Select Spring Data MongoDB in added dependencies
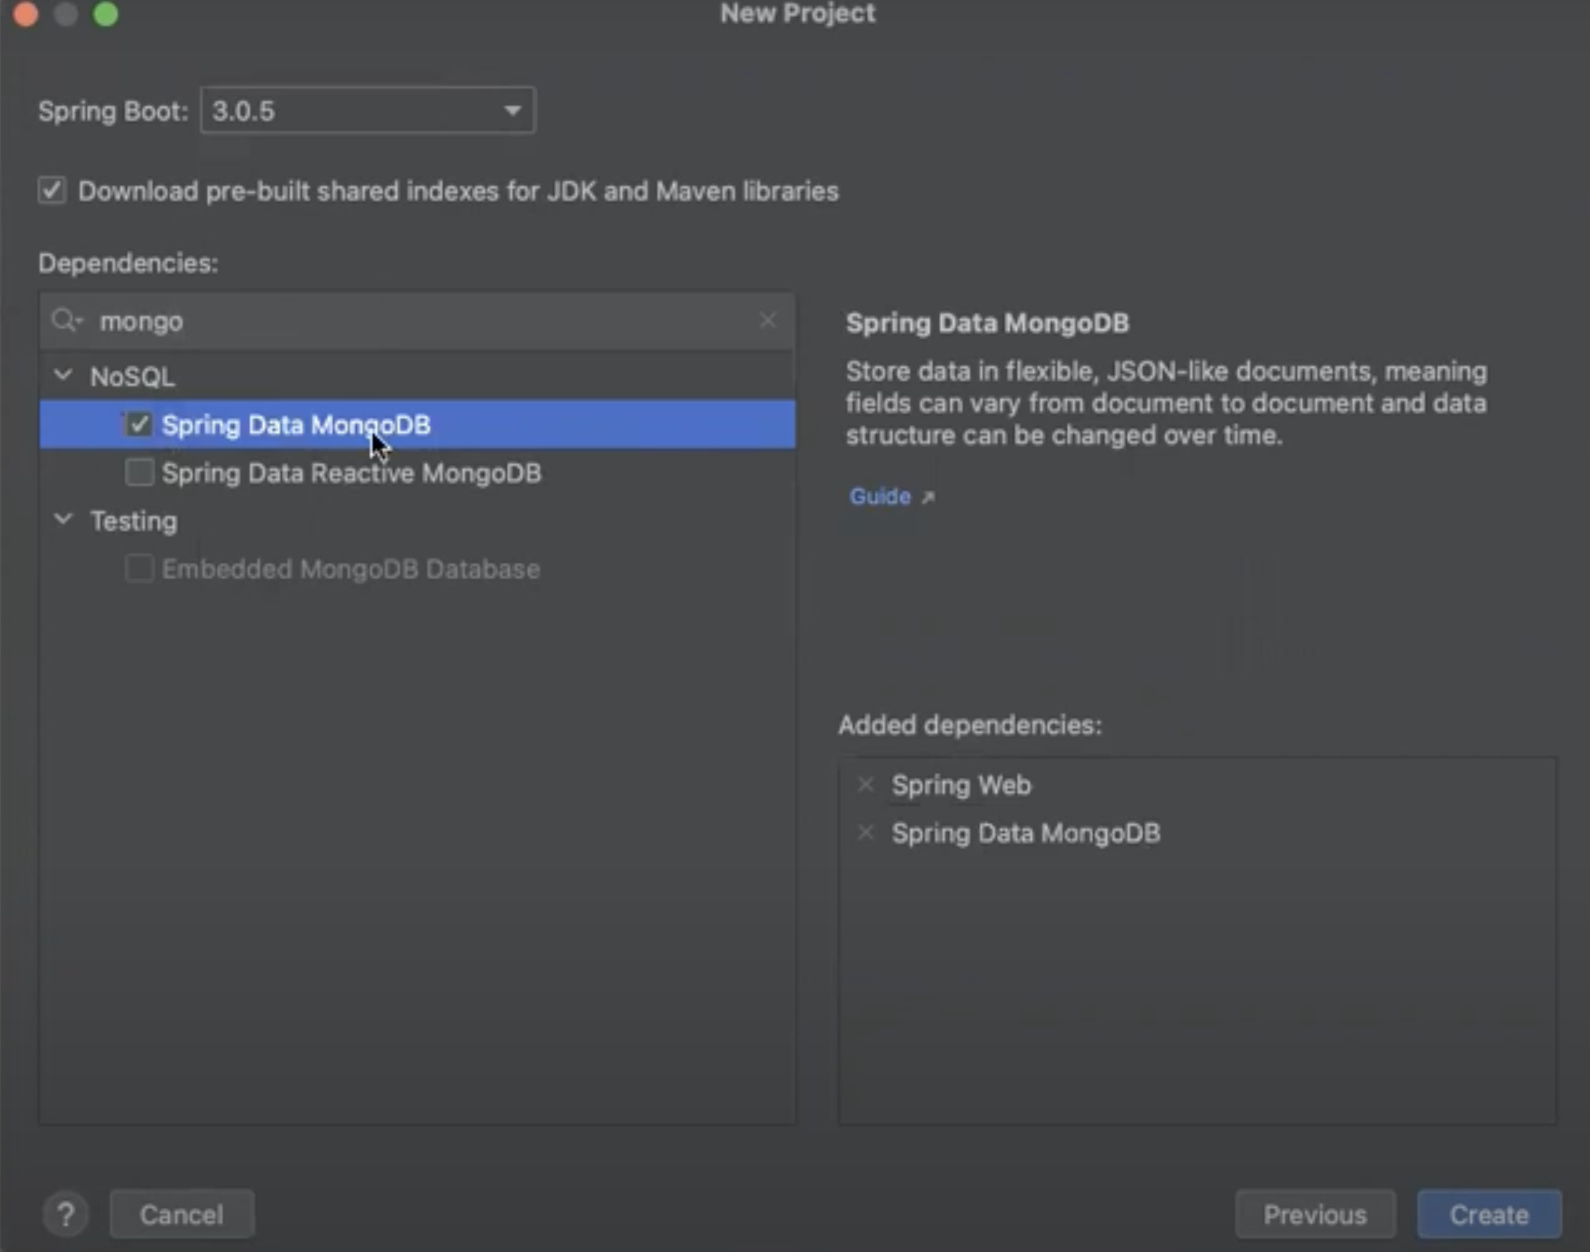This screenshot has width=1590, height=1252. click(x=1026, y=833)
